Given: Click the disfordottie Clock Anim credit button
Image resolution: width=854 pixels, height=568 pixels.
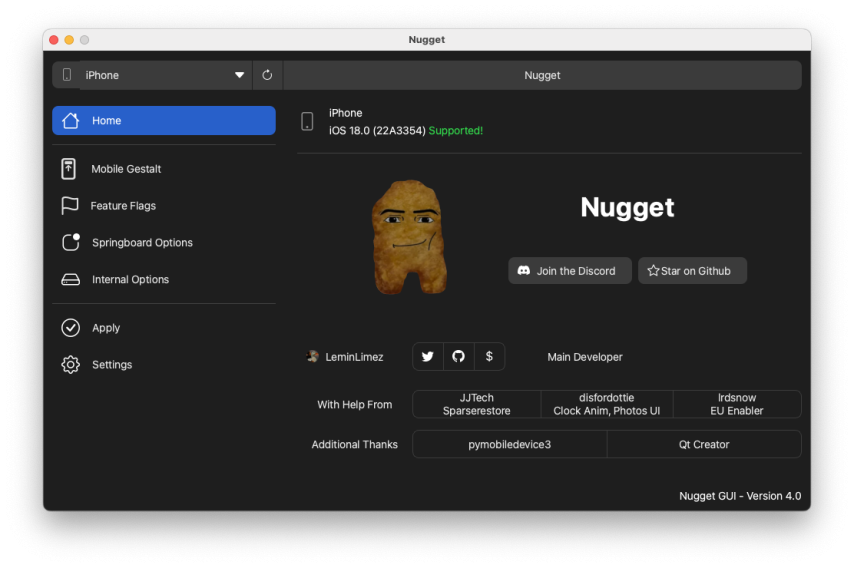Looking at the screenshot, I should tap(607, 404).
